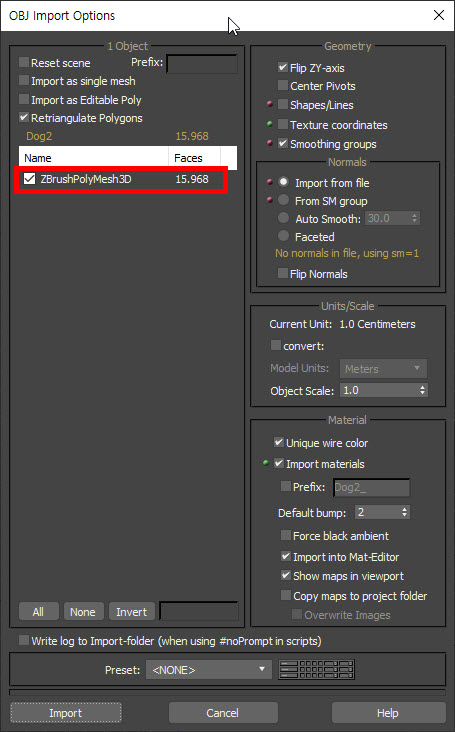This screenshot has width=455, height=732.
Task: Click the Cancel button
Action: tap(223, 712)
